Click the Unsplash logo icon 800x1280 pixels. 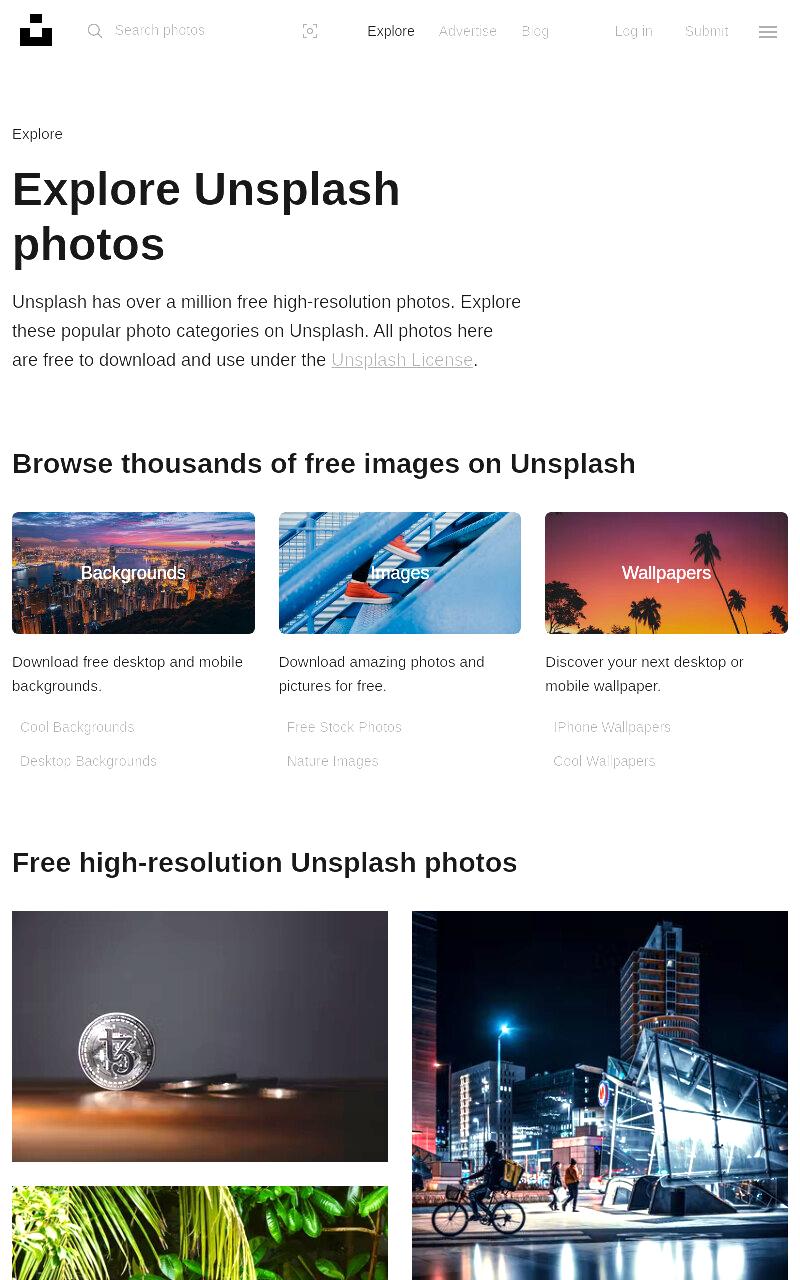click(x=36, y=31)
